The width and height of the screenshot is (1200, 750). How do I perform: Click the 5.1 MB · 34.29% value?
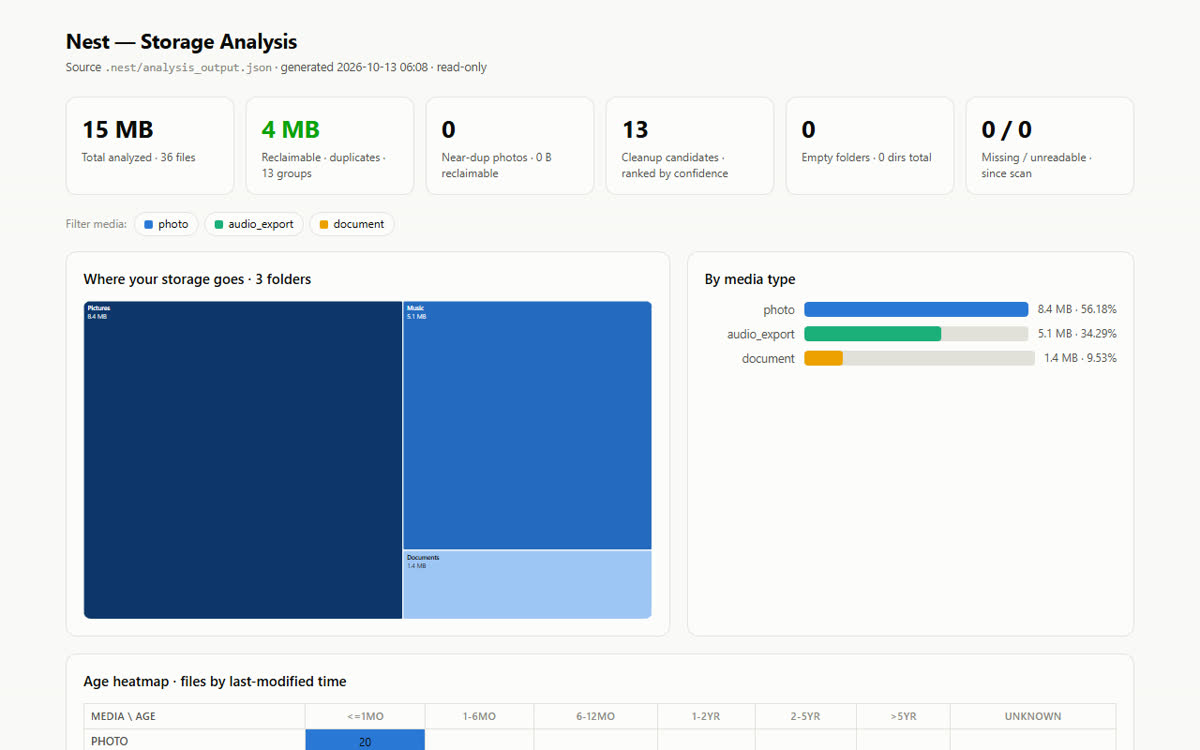click(x=1077, y=334)
